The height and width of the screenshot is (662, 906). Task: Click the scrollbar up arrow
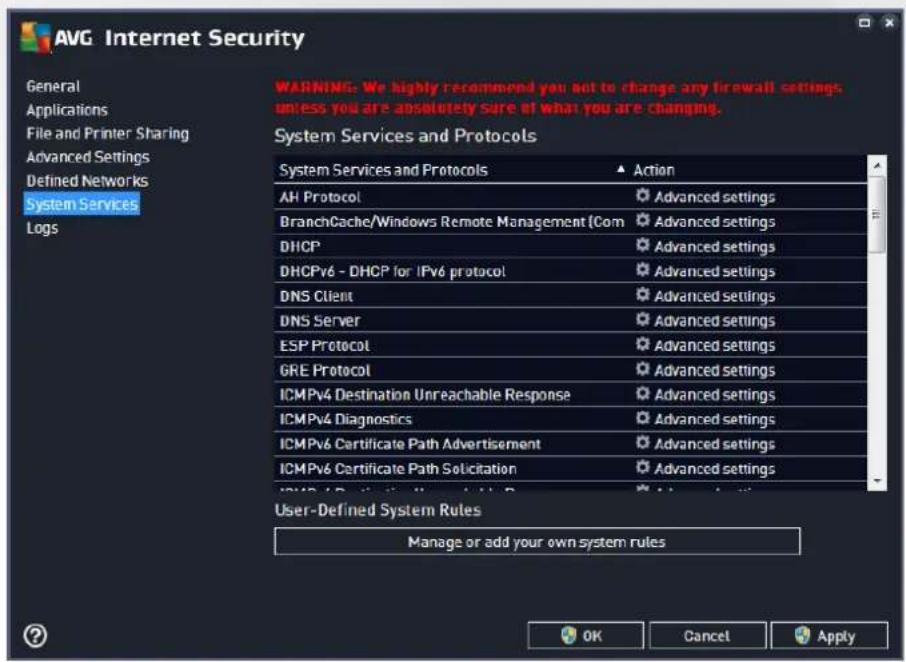click(877, 166)
